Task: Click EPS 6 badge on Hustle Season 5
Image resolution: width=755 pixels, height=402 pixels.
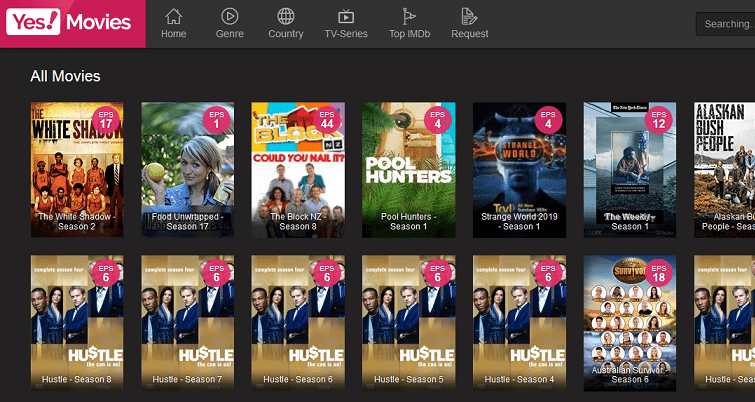Action: (438, 273)
